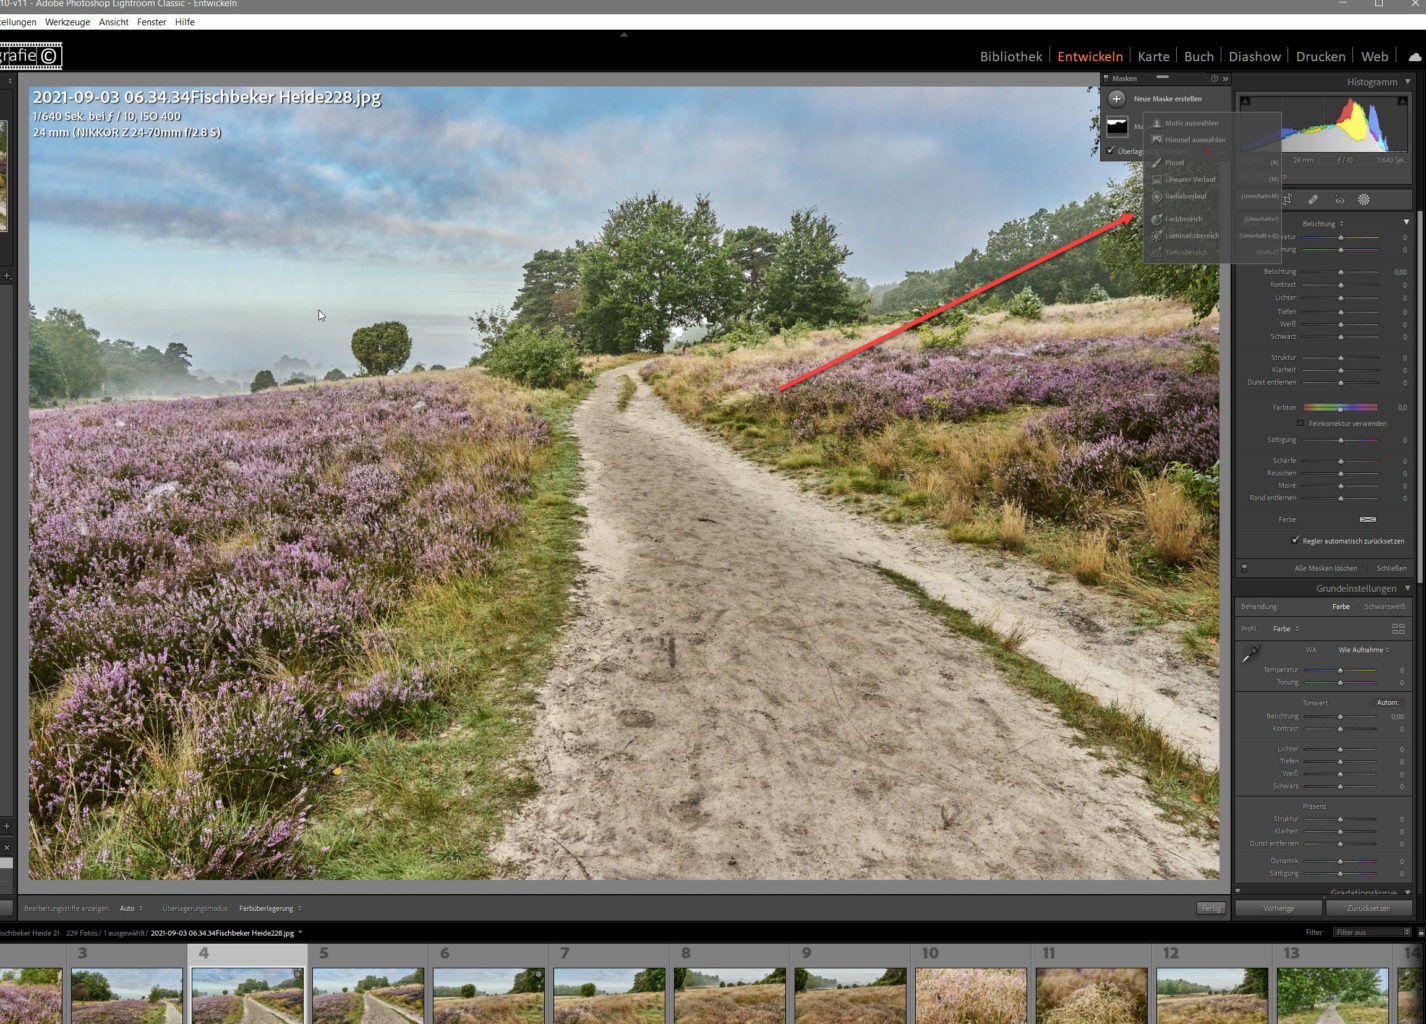Screen dimensions: 1426x1024
Task: Click the Dynamik slider handle
Action: (x=1340, y=860)
